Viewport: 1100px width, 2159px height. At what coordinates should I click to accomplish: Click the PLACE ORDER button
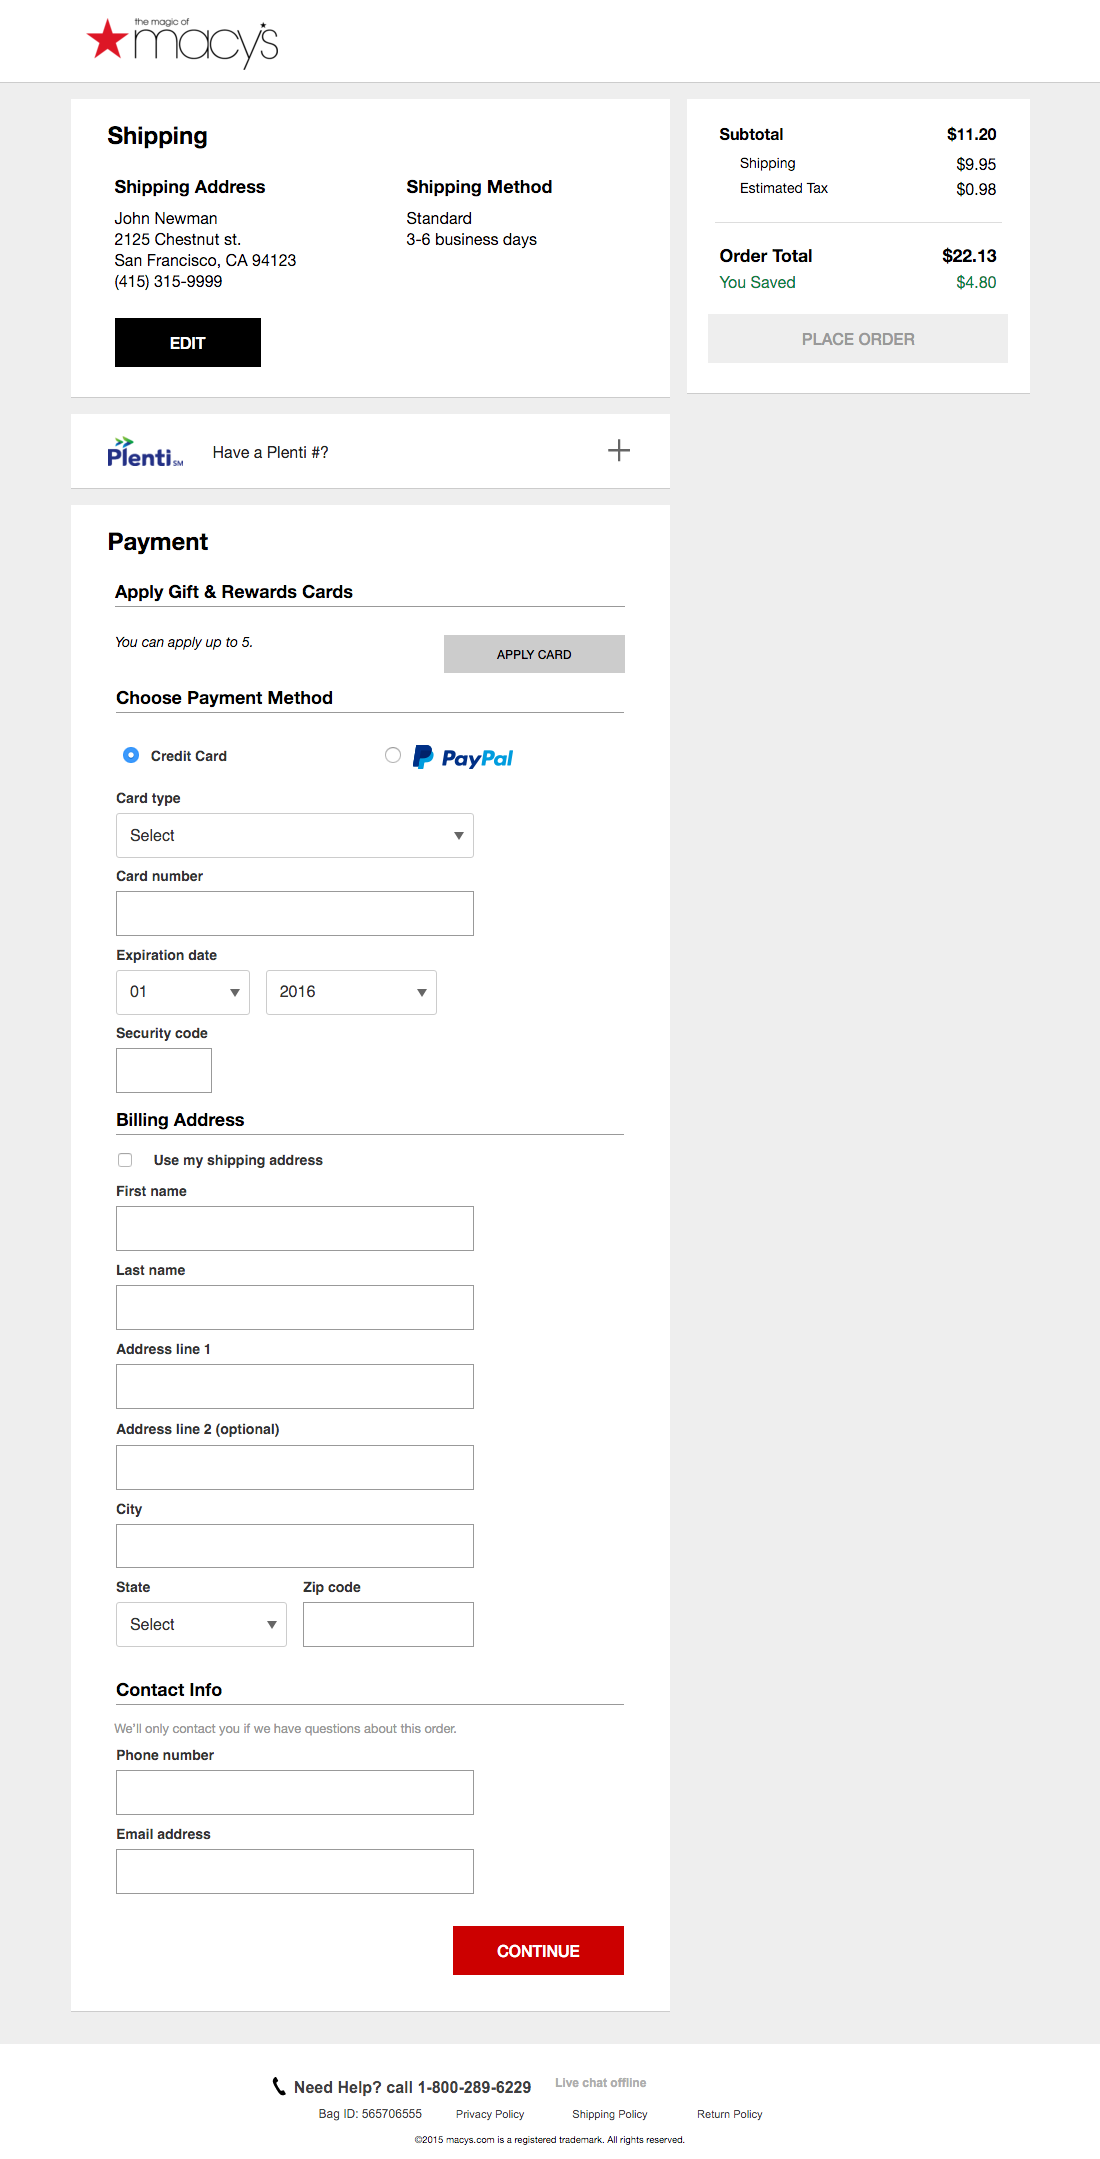click(x=857, y=339)
